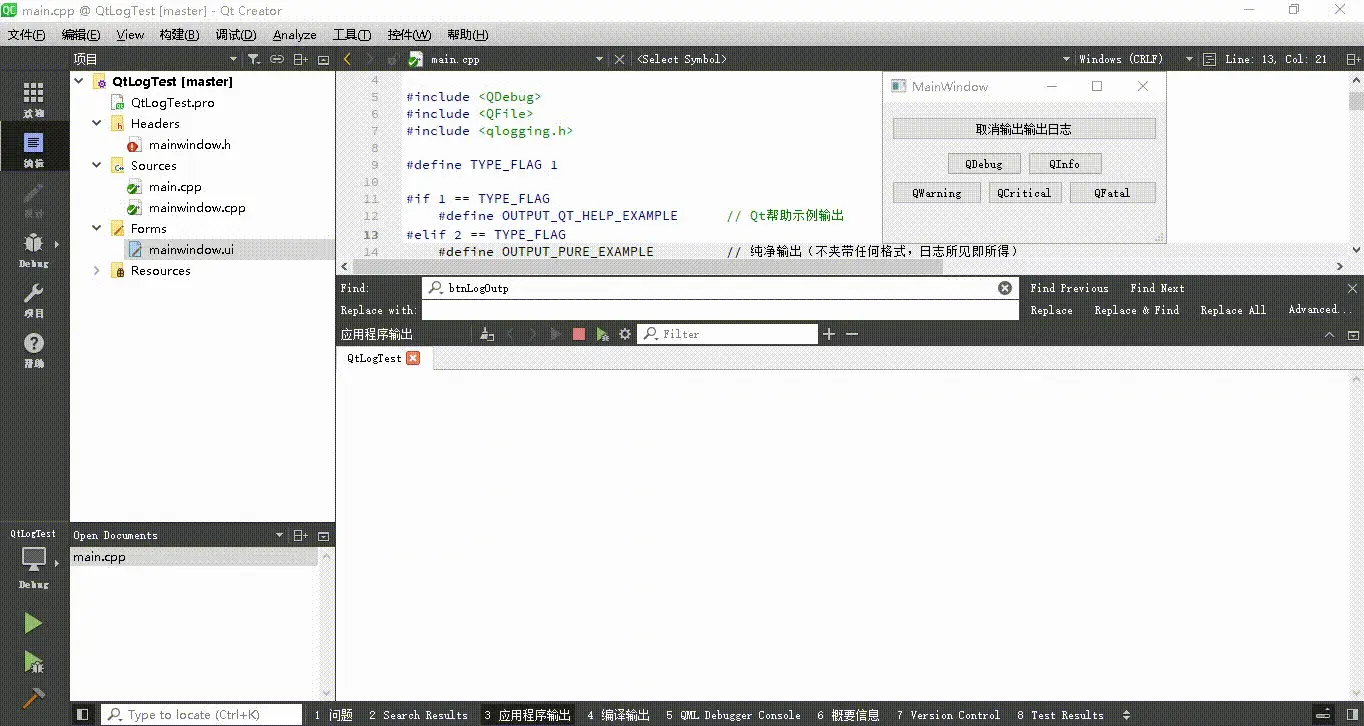
Task: Clear the Find field text
Action: (x=1005, y=288)
